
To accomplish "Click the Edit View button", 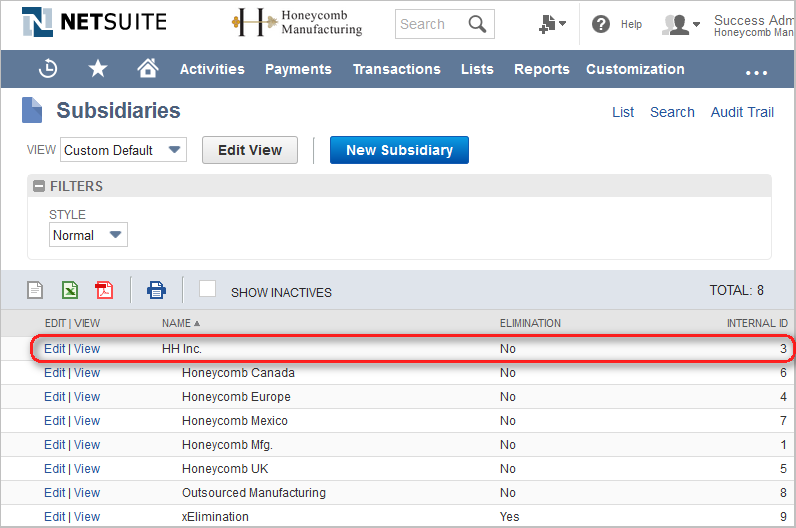I will 250,150.
